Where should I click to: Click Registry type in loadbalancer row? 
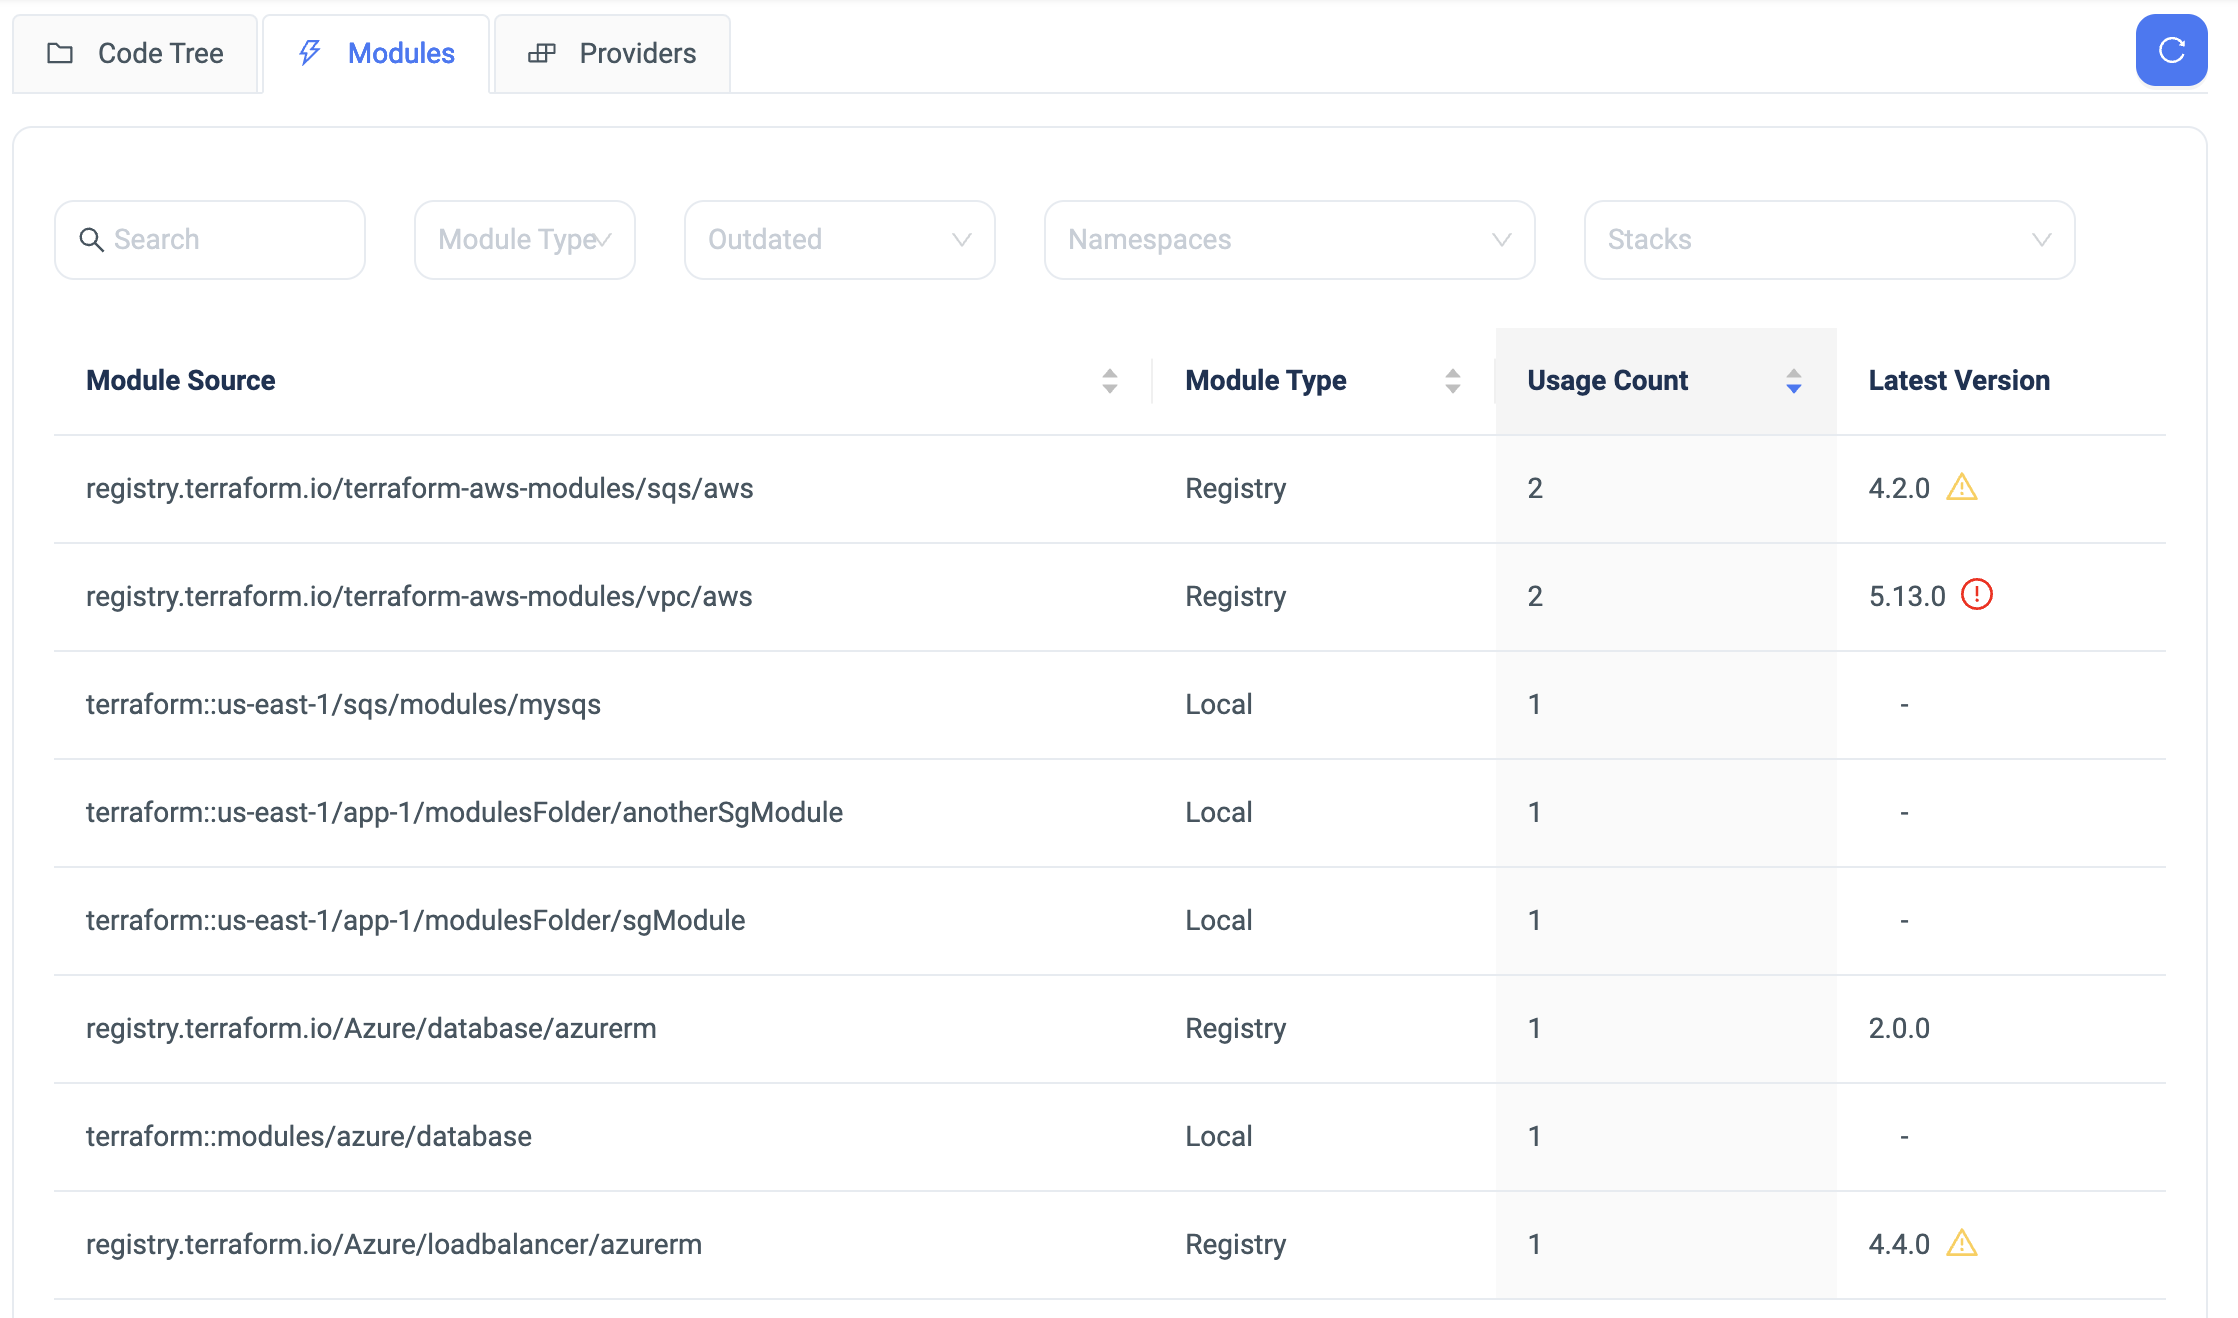click(1236, 1245)
